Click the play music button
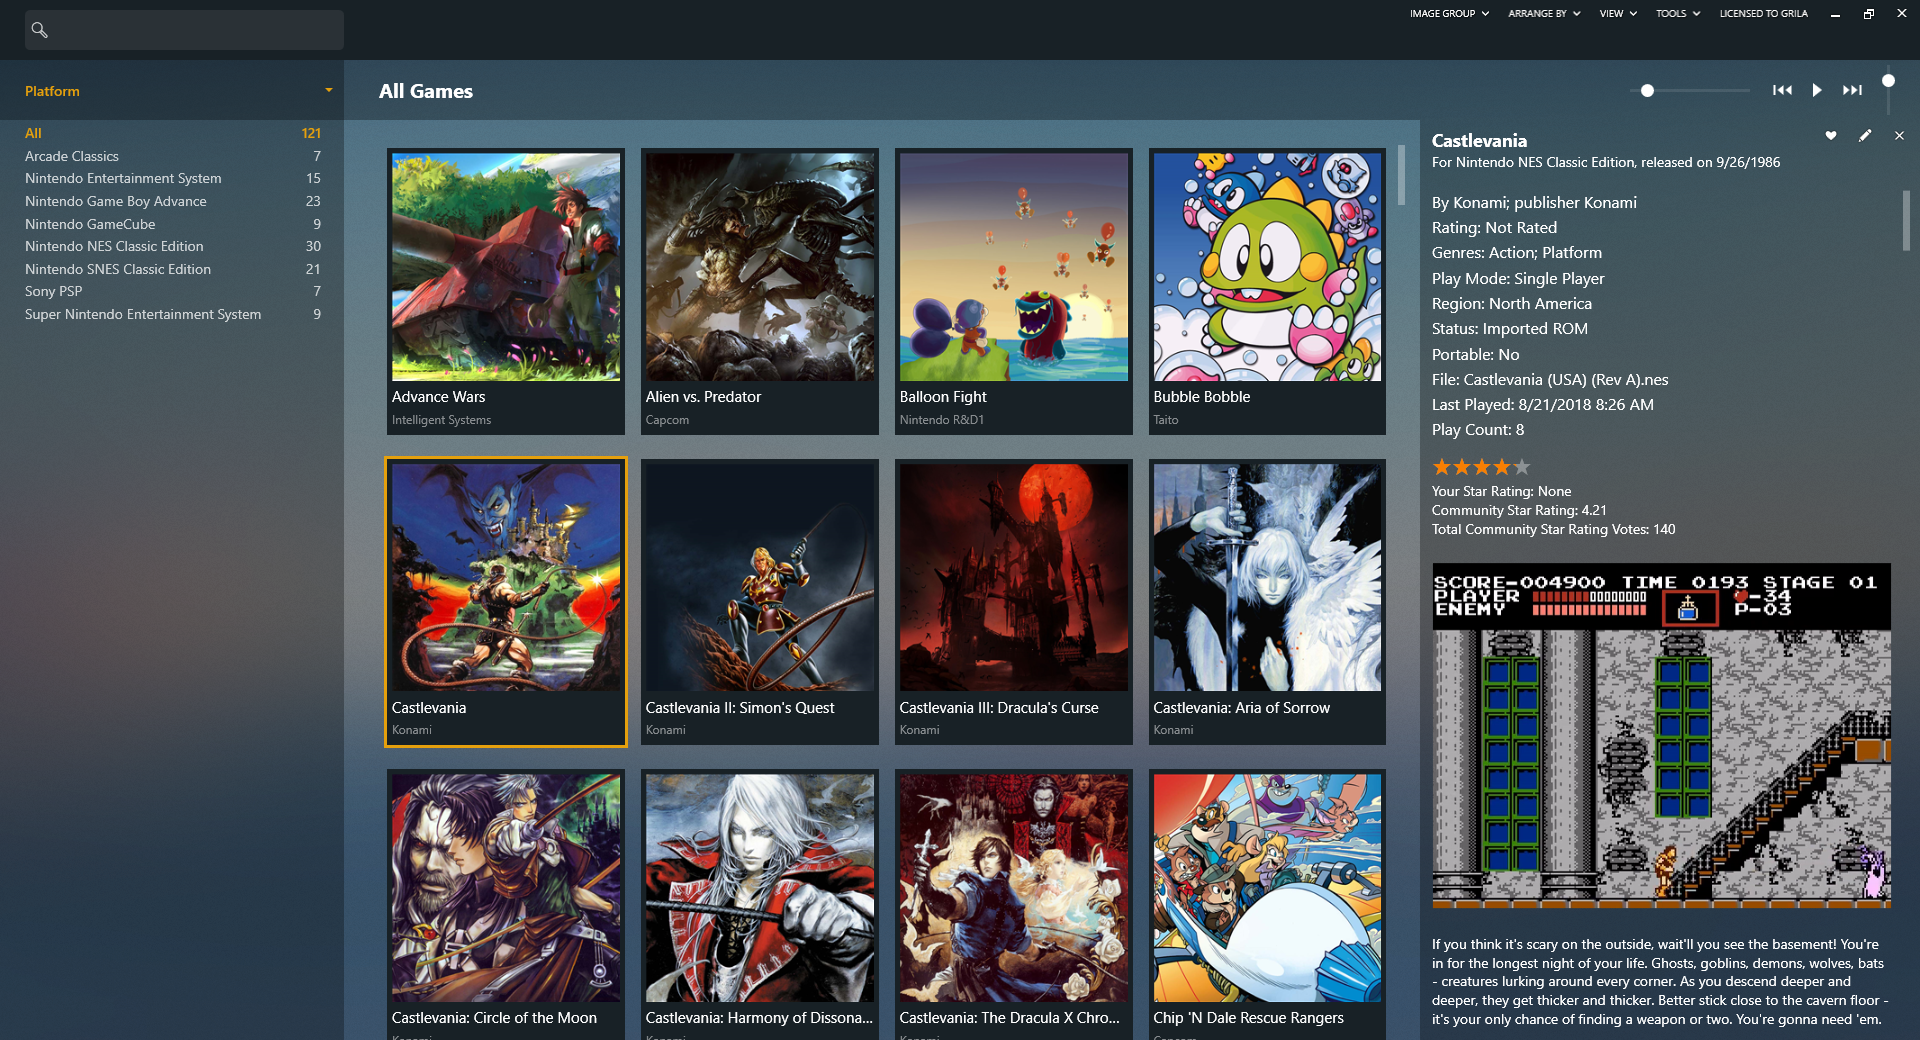The height and width of the screenshot is (1040, 1920). pos(1817,90)
